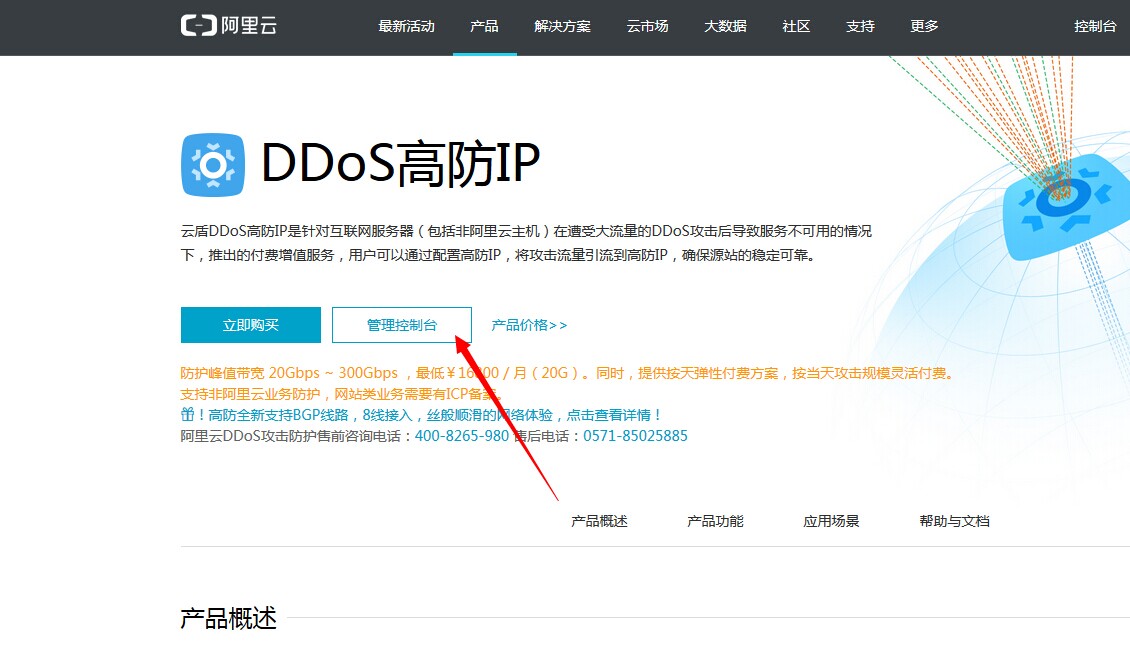
Task: Click the DDoS高防IP product gear icon
Action: (x=213, y=165)
